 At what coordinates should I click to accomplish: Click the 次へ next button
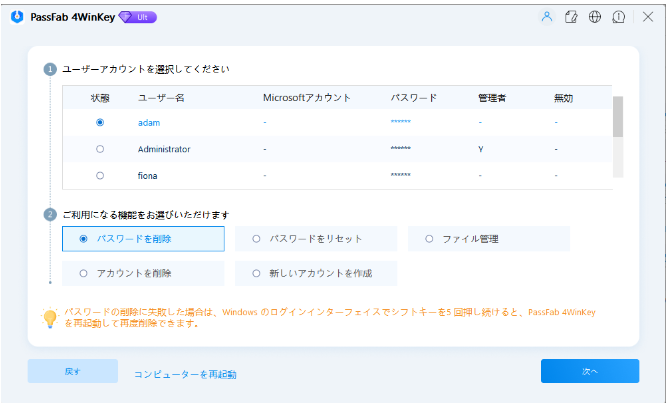click(x=589, y=371)
